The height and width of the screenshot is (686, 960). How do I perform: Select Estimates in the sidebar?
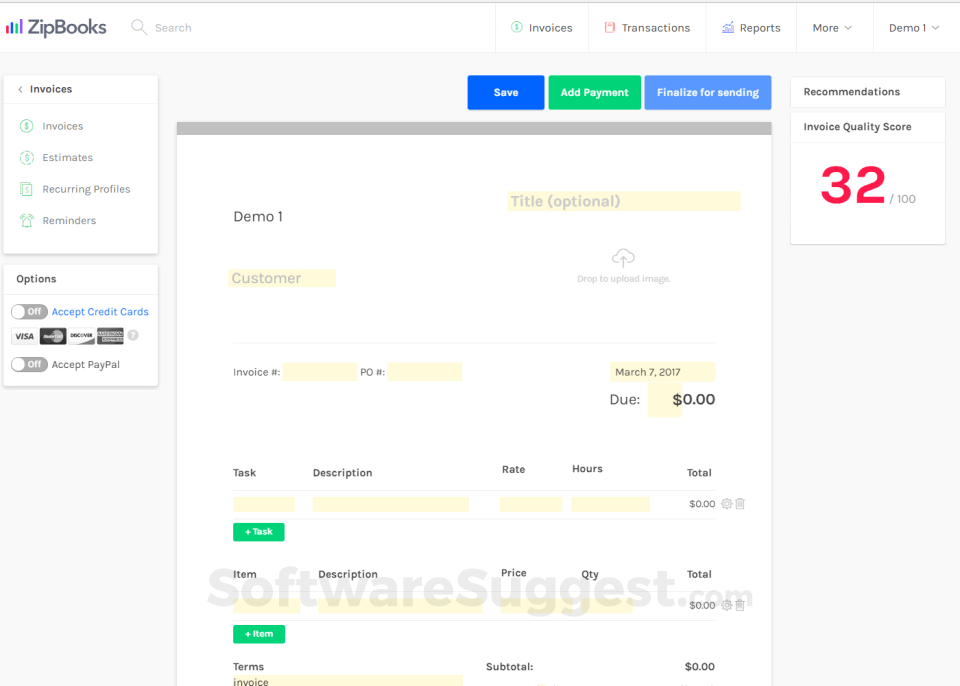(x=67, y=157)
